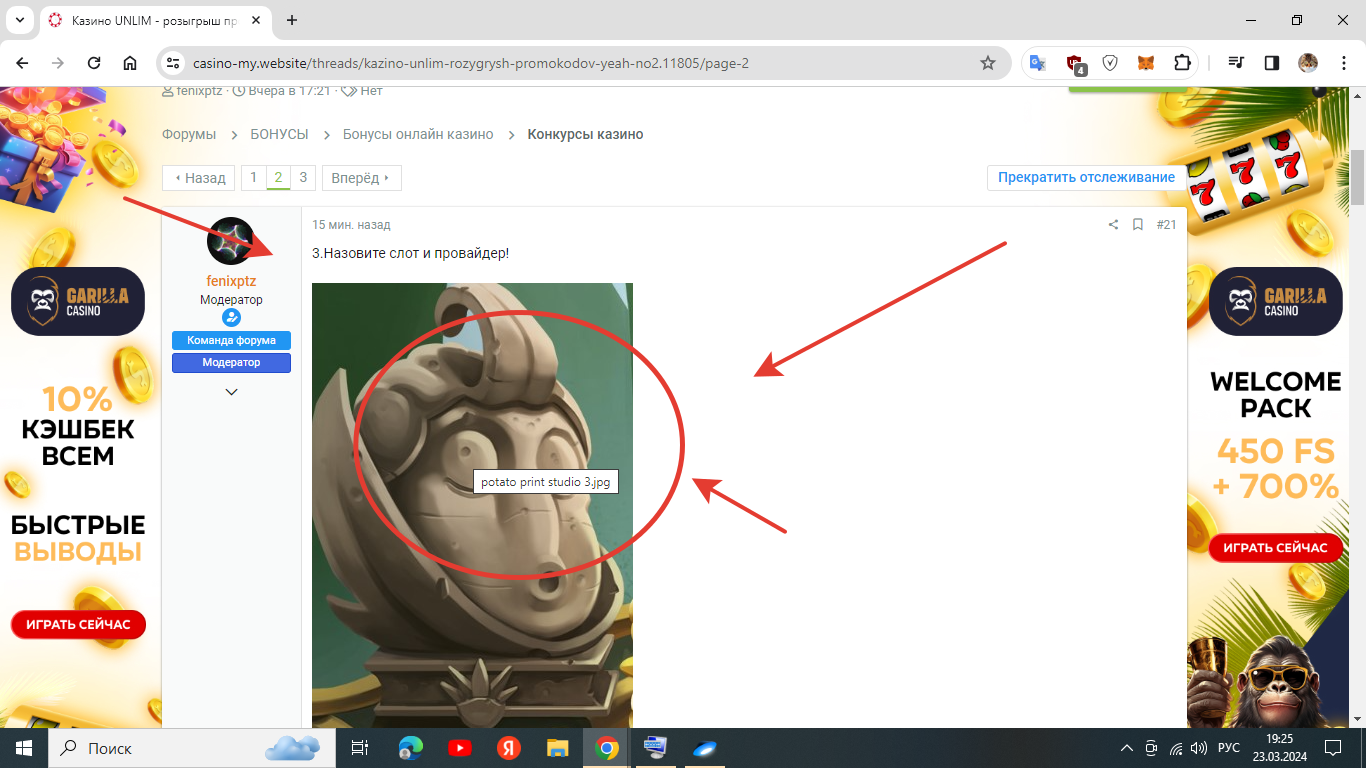Expand fenixptz user details chevron
1366x768 pixels.
click(231, 392)
